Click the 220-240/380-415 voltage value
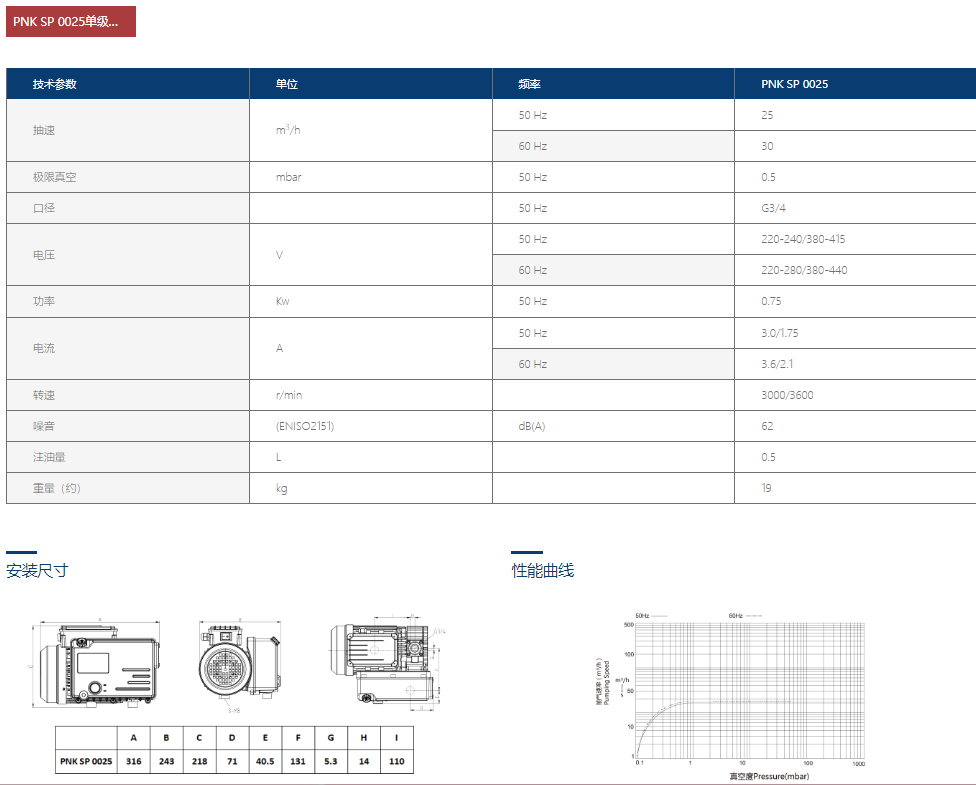 click(803, 239)
